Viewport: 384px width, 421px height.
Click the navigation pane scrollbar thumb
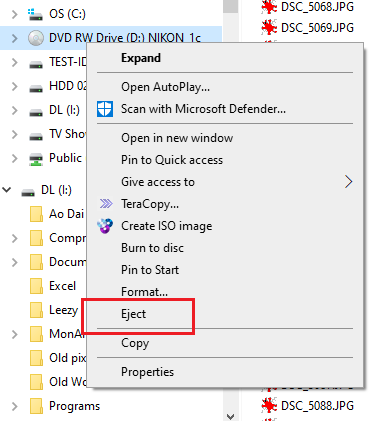pyautogui.click(x=230, y=6)
